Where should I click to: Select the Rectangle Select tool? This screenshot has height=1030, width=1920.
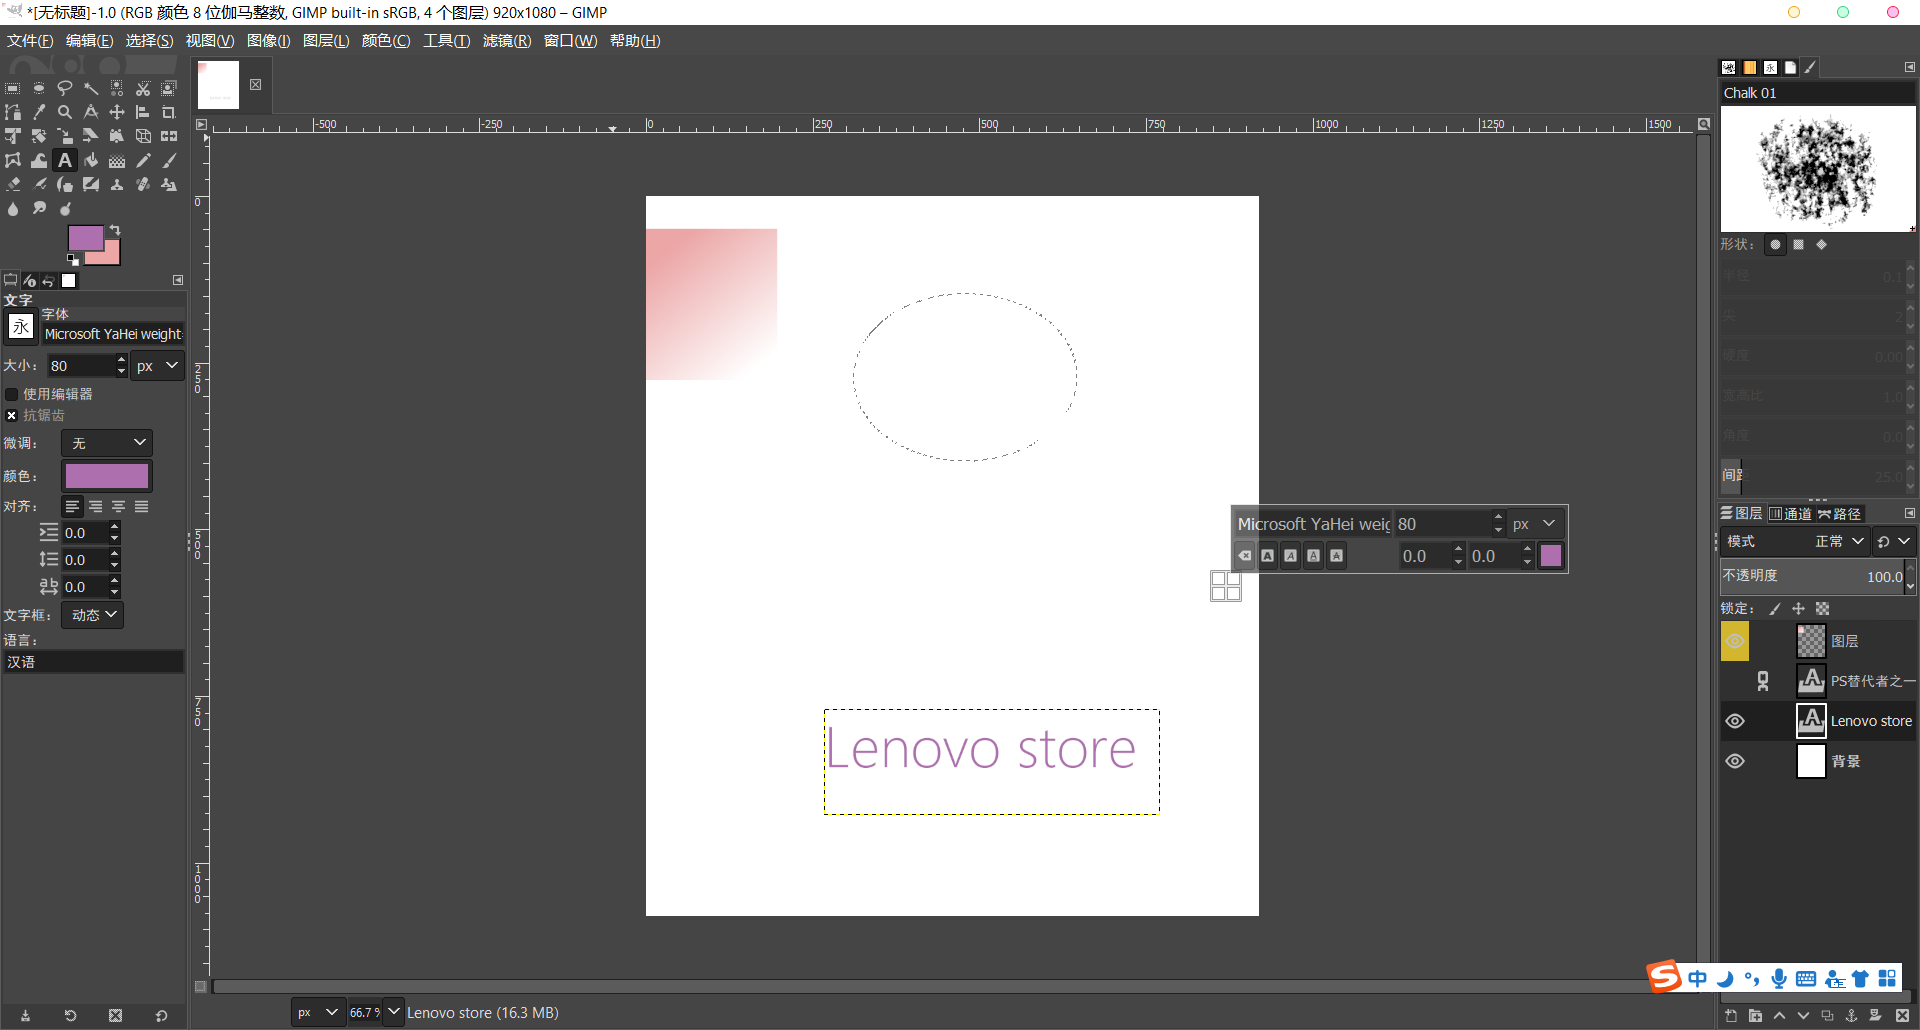click(13, 88)
